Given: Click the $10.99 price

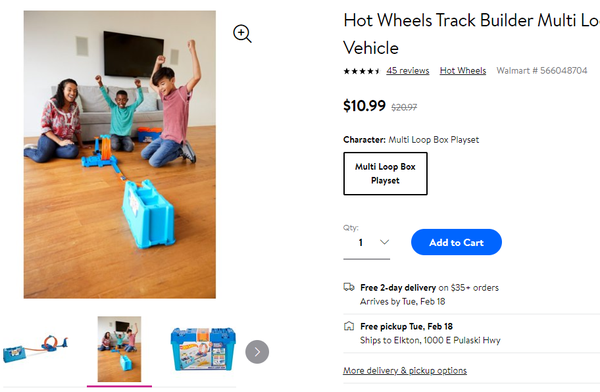Looking at the screenshot, I should pos(364,106).
